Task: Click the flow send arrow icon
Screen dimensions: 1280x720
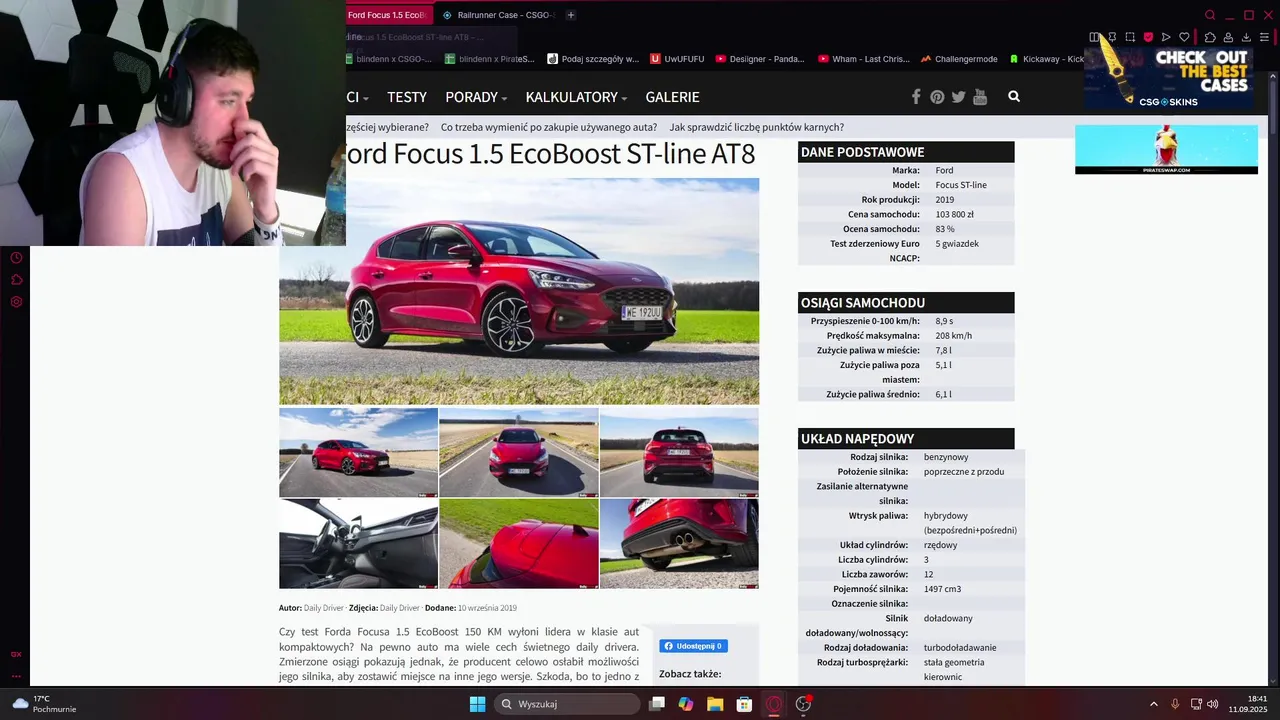Action: 1166,37
